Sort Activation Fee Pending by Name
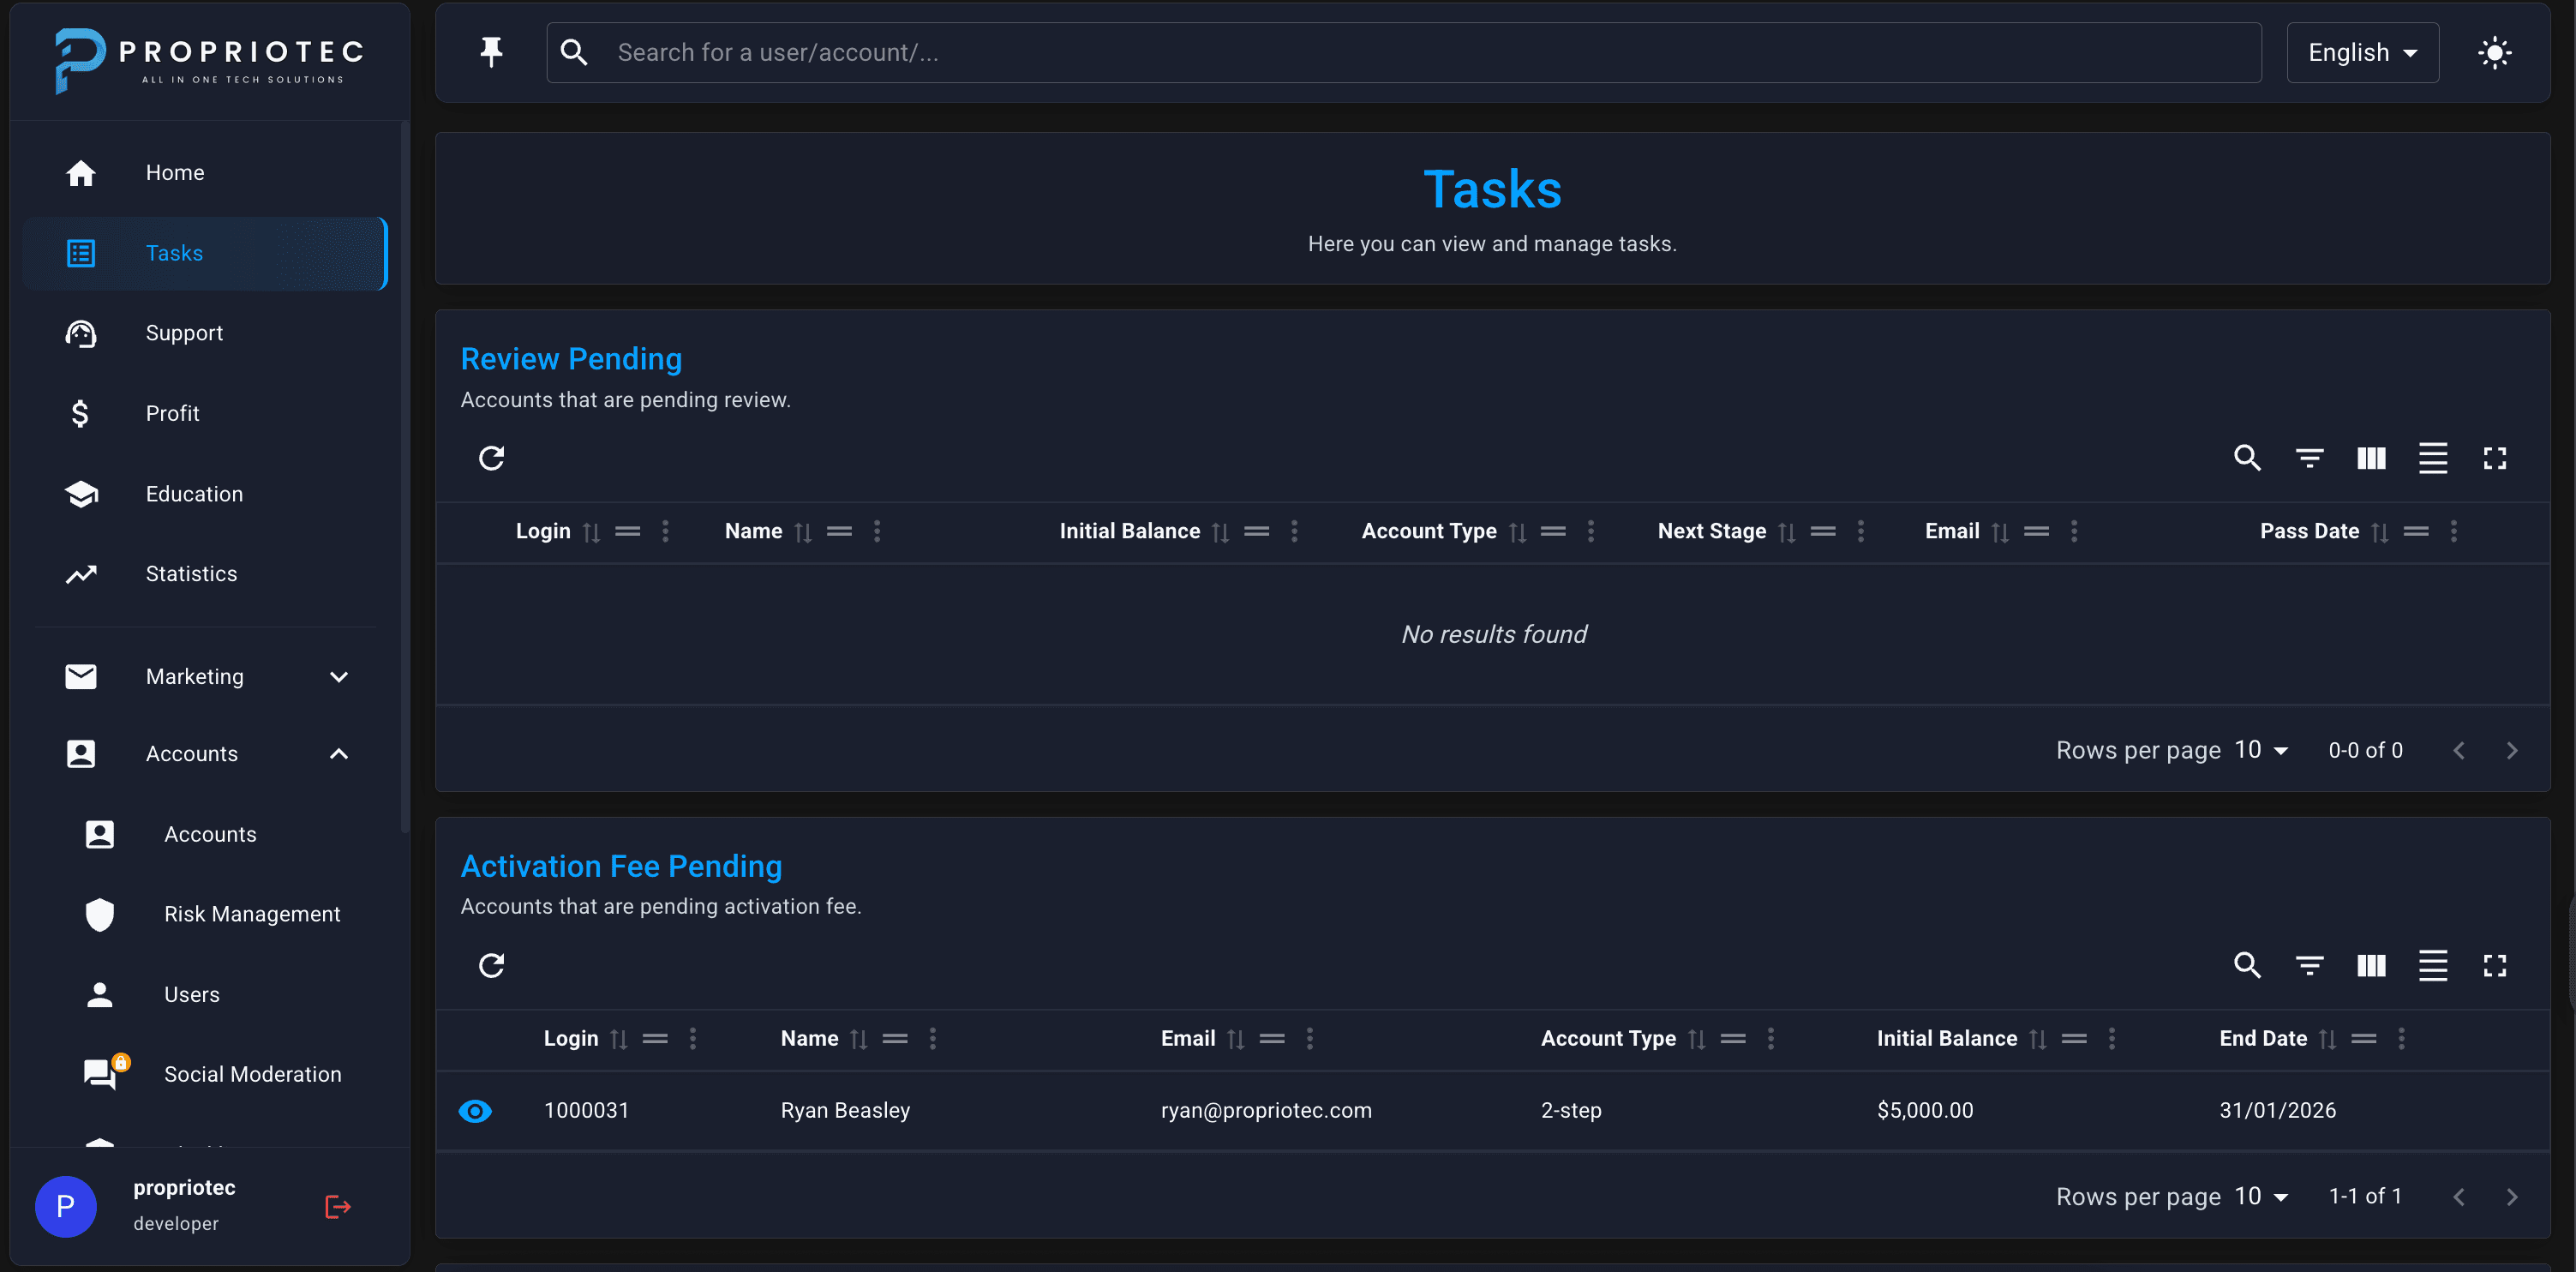The height and width of the screenshot is (1272, 2576). (859, 1039)
